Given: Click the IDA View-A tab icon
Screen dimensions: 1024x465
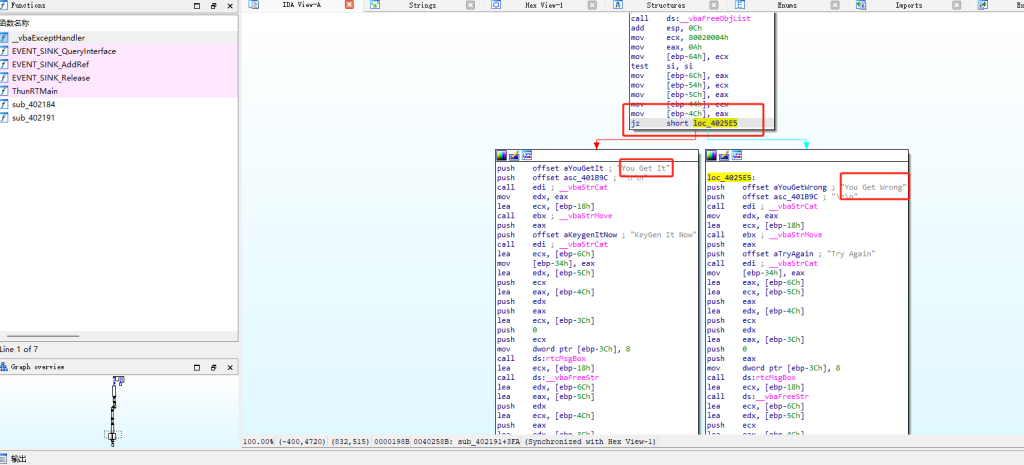Looking at the screenshot, I should pos(254,5).
